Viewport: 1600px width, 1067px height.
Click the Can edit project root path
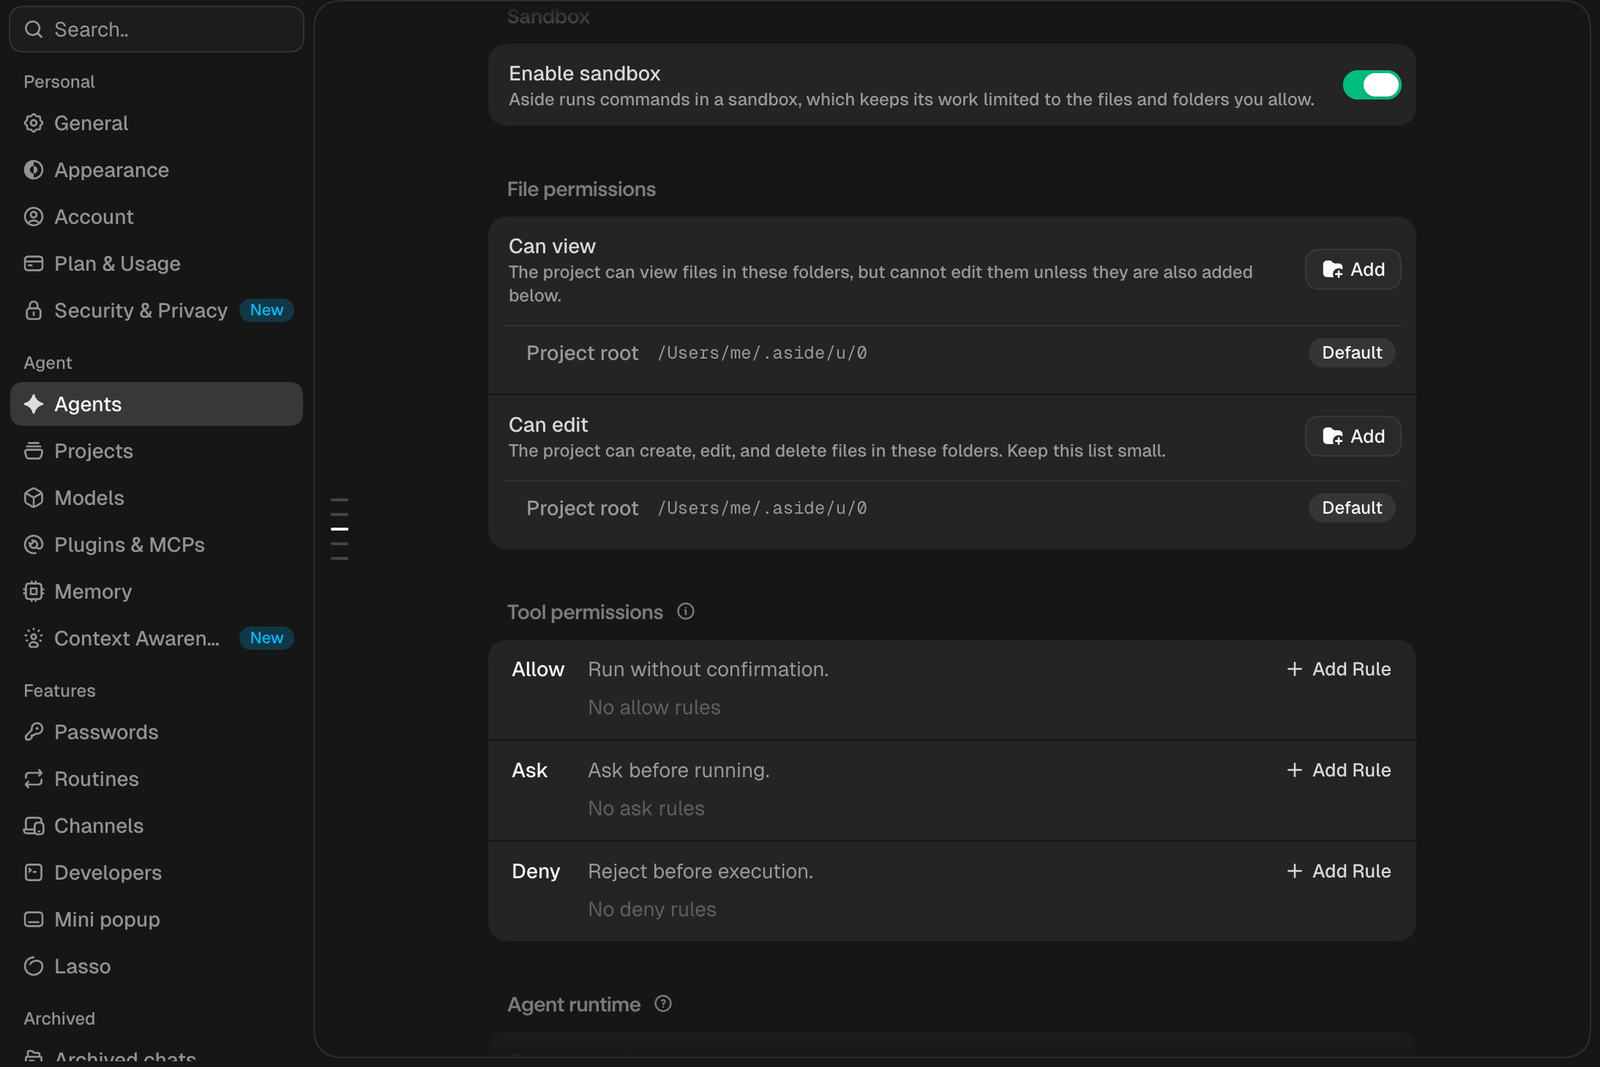pos(762,508)
